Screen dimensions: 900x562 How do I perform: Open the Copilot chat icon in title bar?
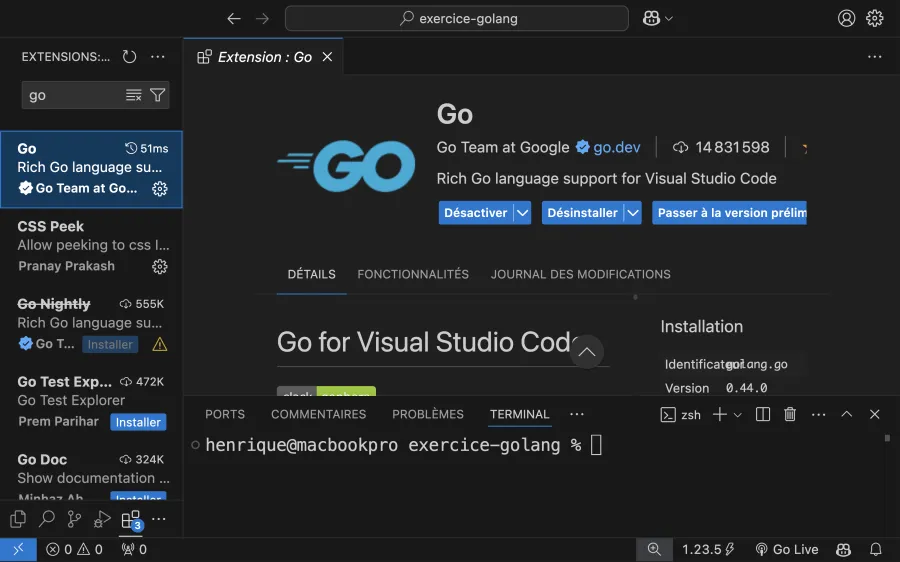pos(651,18)
